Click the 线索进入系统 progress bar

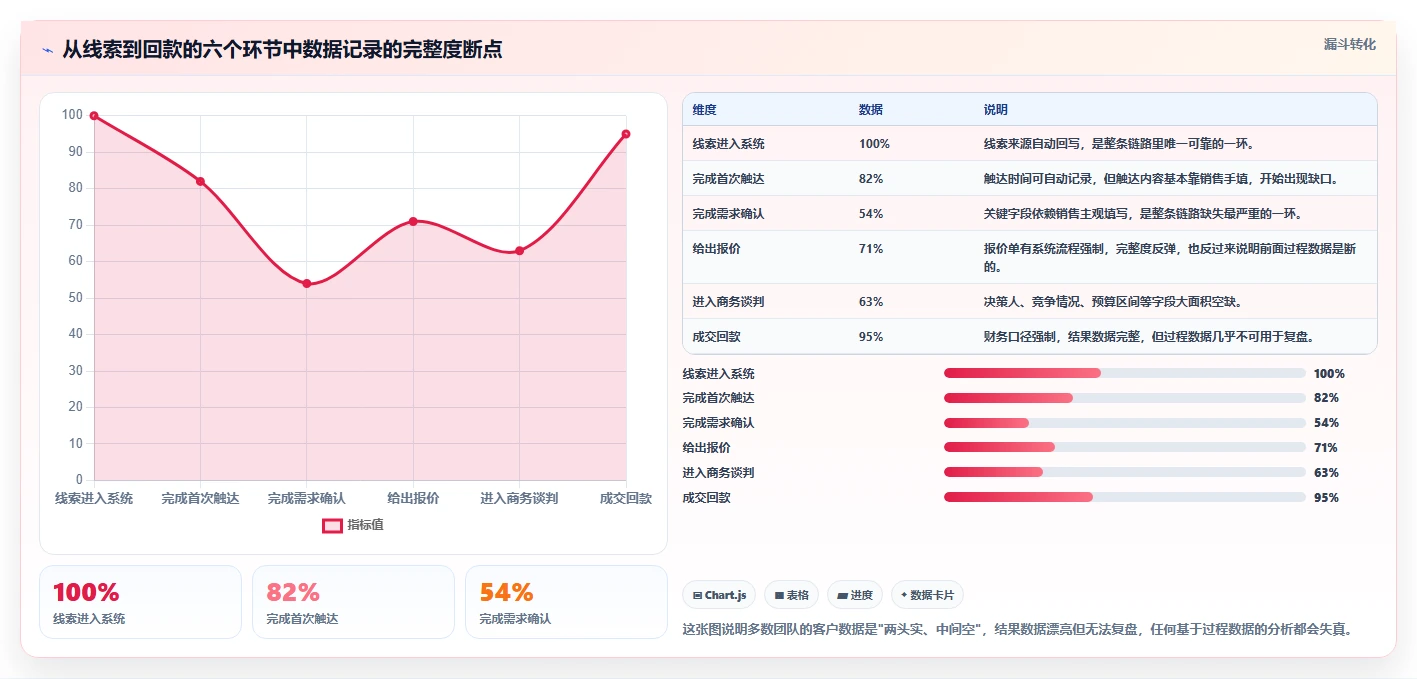[1125, 373]
